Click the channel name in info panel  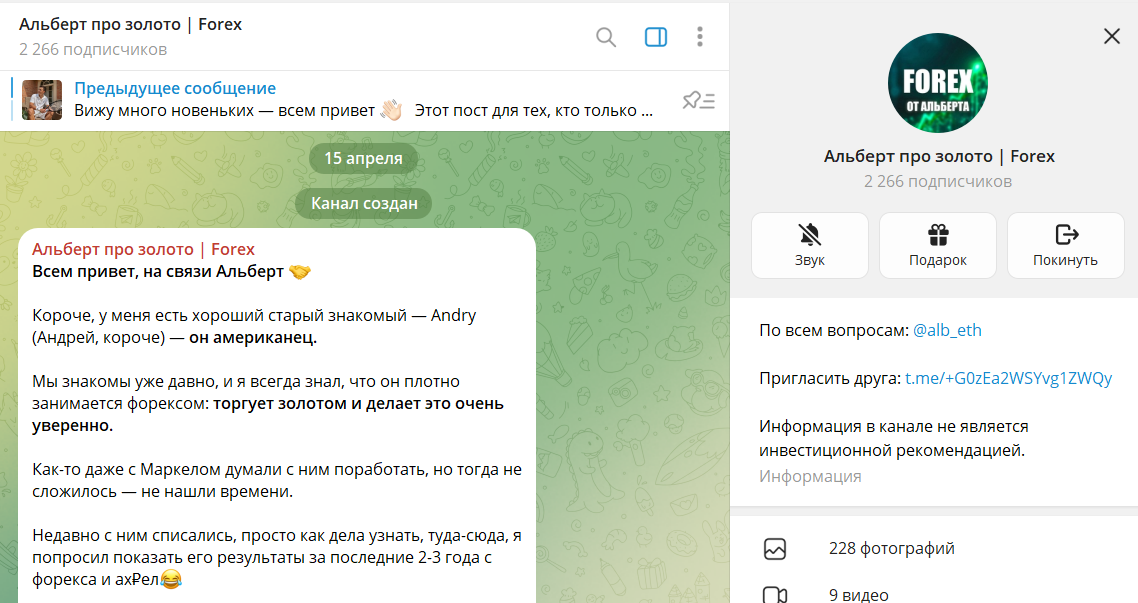coord(938,156)
